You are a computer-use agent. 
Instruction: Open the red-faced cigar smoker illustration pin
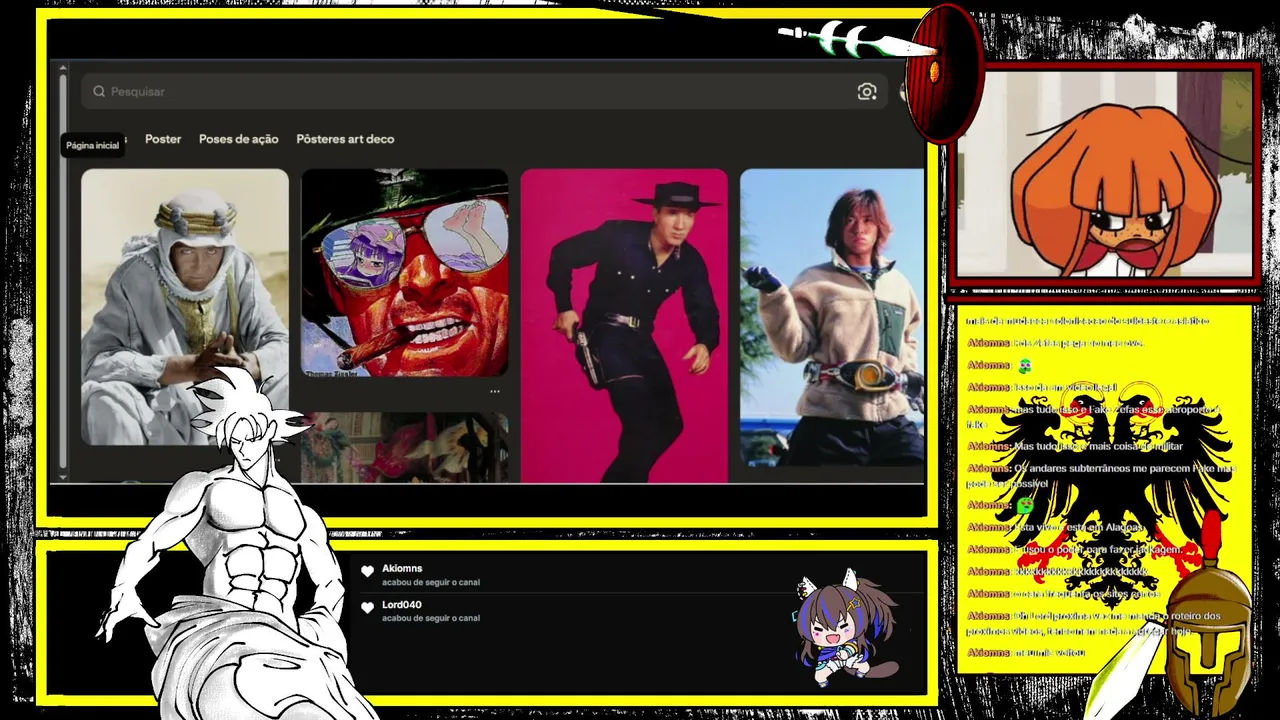click(405, 273)
